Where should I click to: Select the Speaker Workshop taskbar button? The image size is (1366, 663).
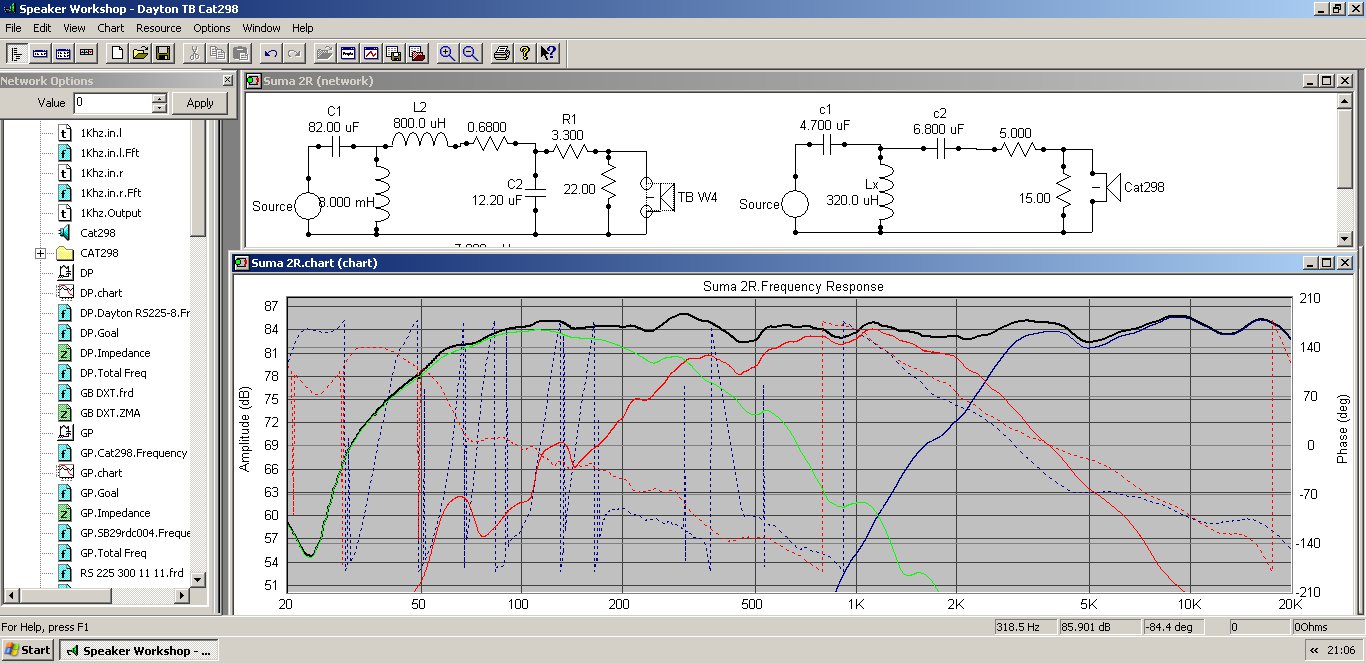coord(141,650)
